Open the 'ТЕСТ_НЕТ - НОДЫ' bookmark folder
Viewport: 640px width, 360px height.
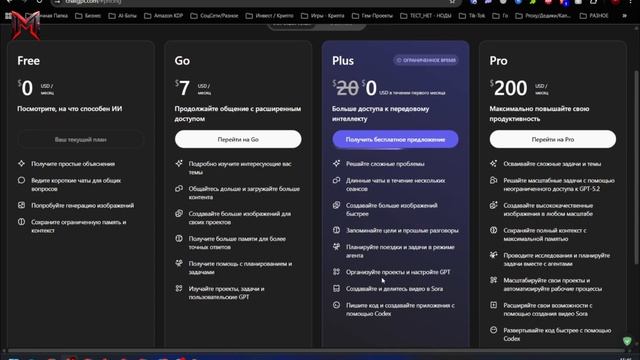(x=426, y=16)
